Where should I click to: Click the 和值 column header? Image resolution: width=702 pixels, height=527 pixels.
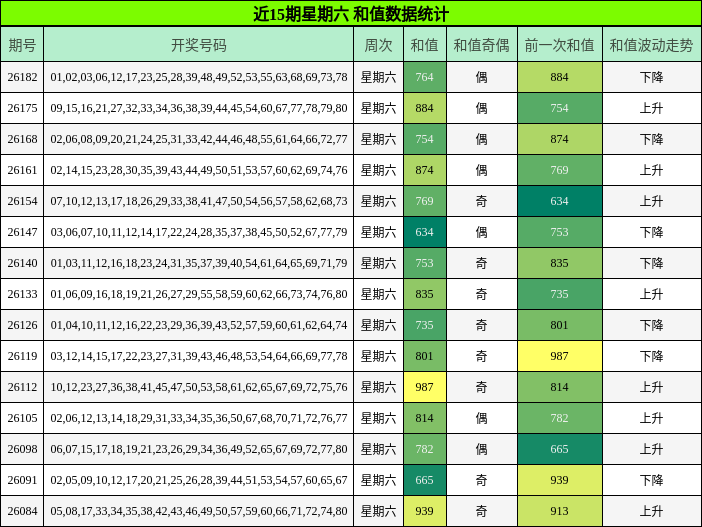point(424,44)
